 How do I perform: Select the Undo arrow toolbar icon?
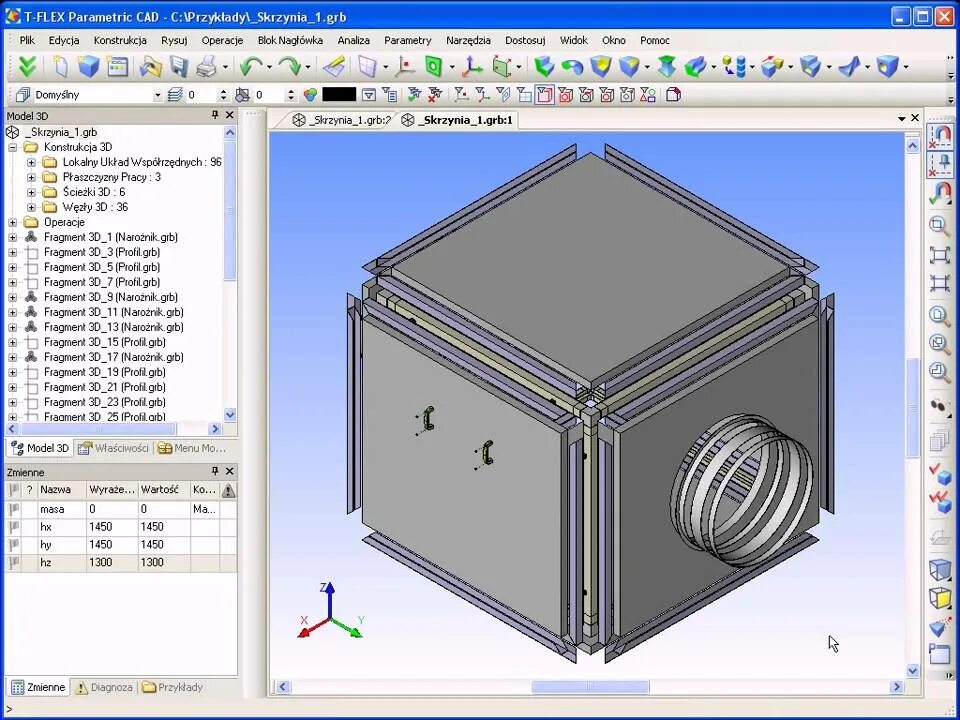pos(252,67)
